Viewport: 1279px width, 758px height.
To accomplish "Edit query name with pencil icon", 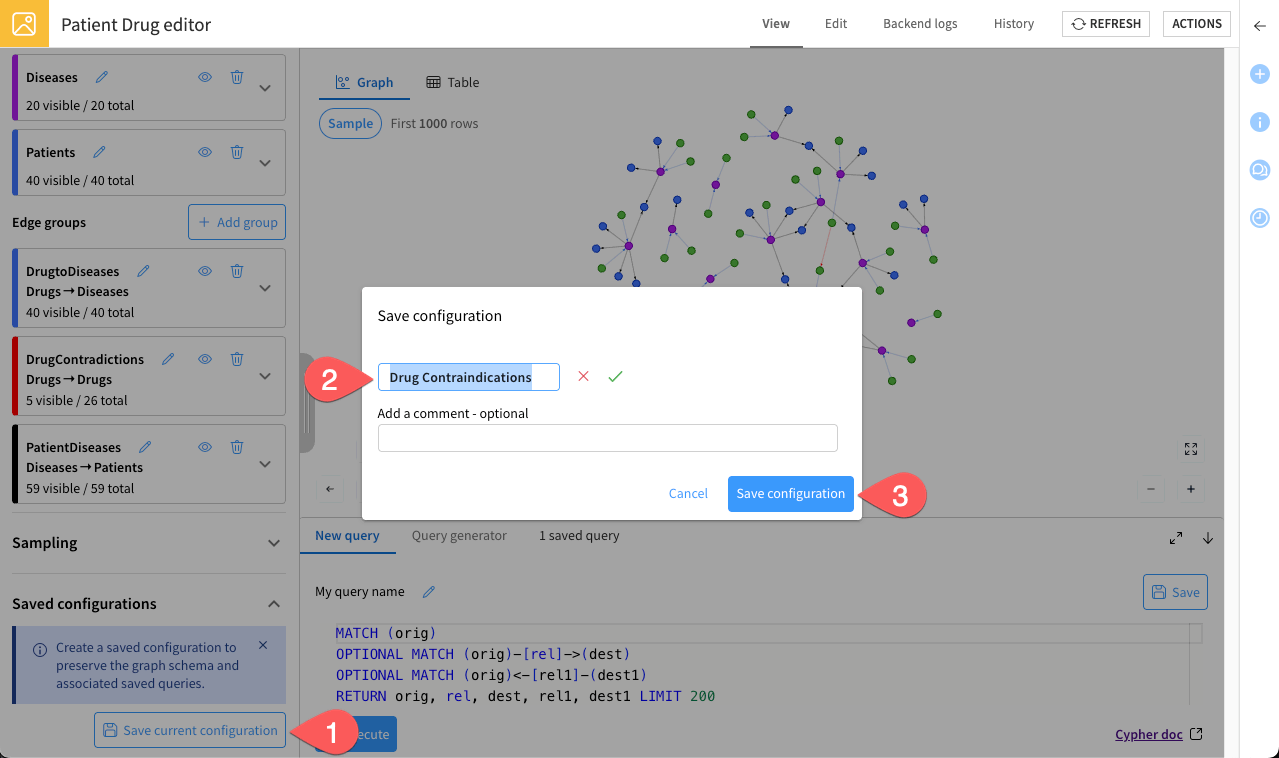I will pyautogui.click(x=429, y=592).
